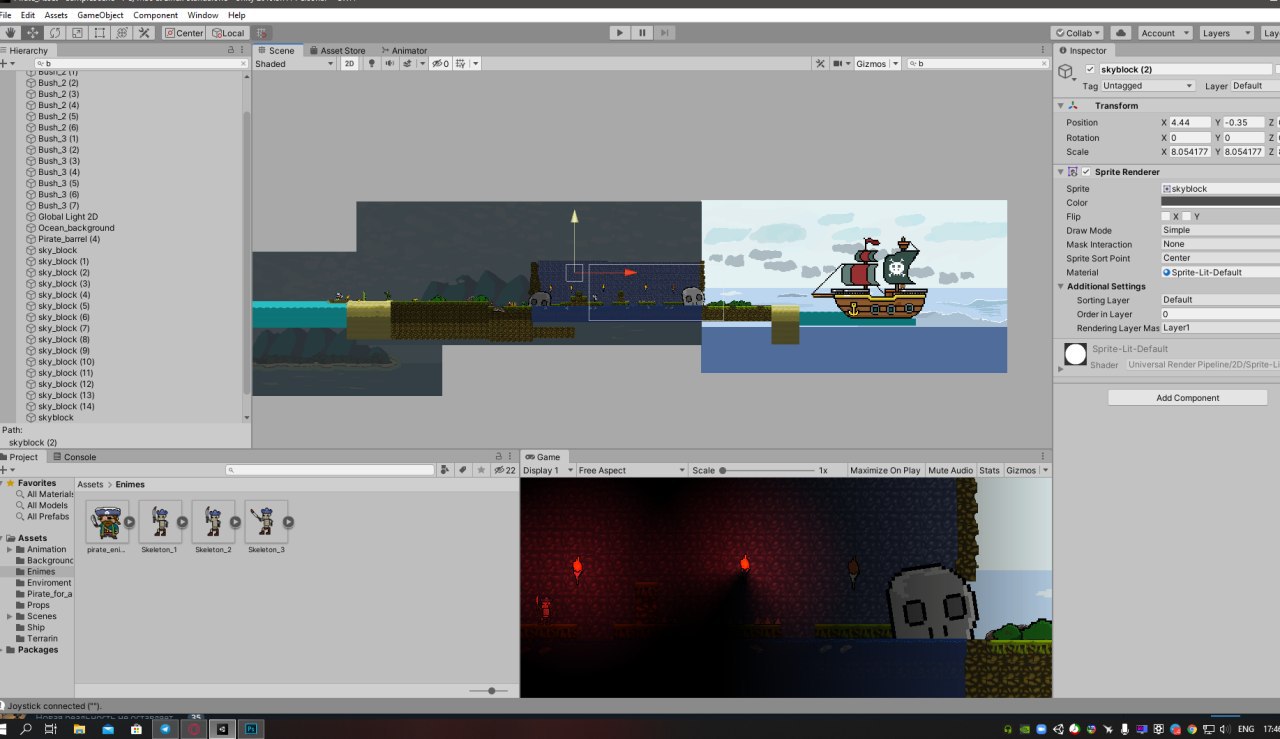Open Account dropdown

tap(1164, 33)
